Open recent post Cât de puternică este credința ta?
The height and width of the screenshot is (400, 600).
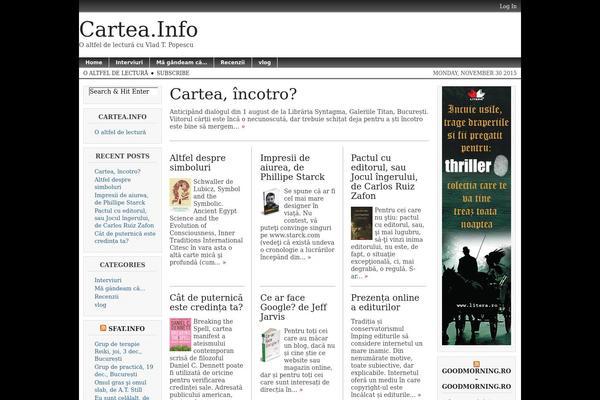coord(125,237)
